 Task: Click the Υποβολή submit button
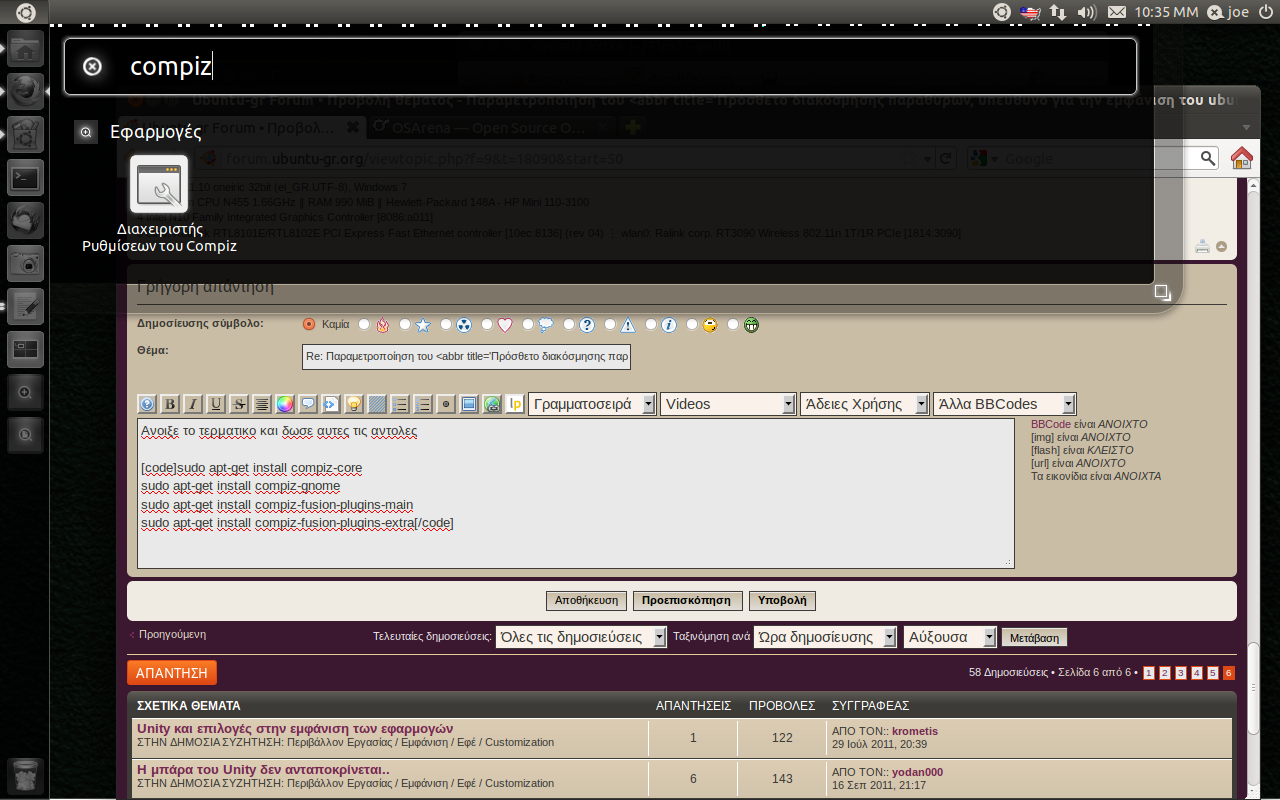coord(783,601)
